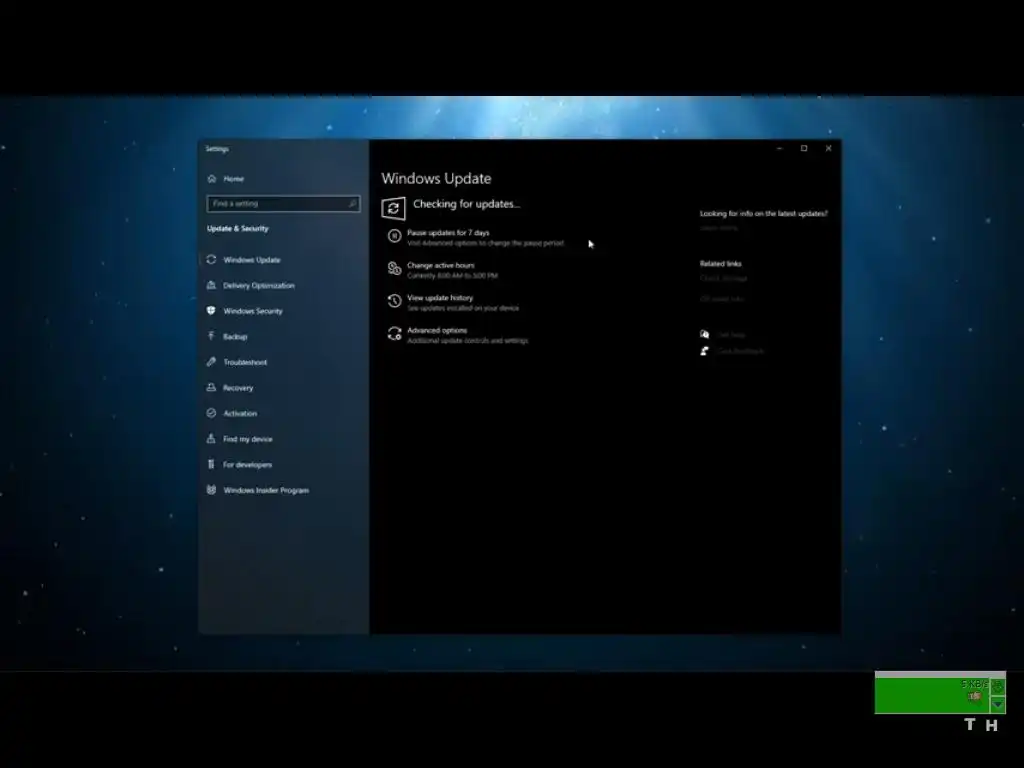Click the Update & Security section heading

coord(238,229)
